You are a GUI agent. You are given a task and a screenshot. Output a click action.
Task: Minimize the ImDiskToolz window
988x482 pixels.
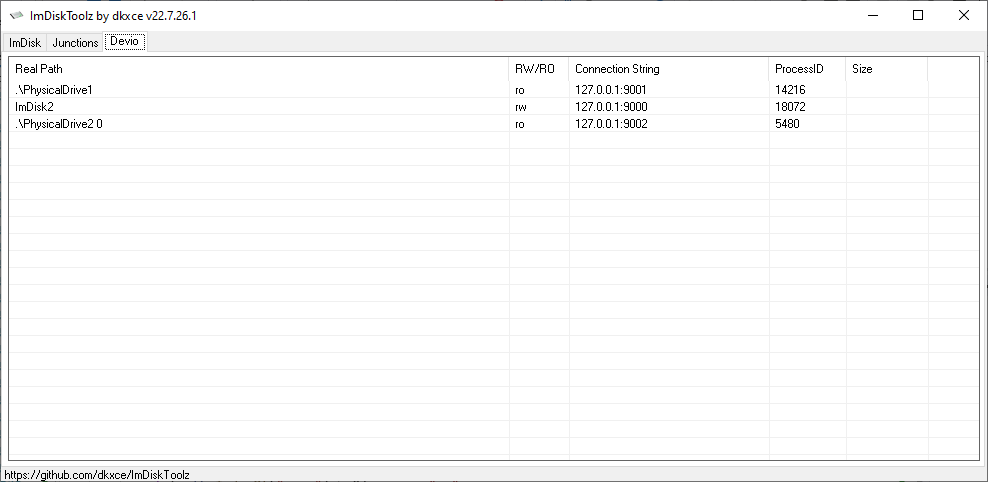coord(873,16)
